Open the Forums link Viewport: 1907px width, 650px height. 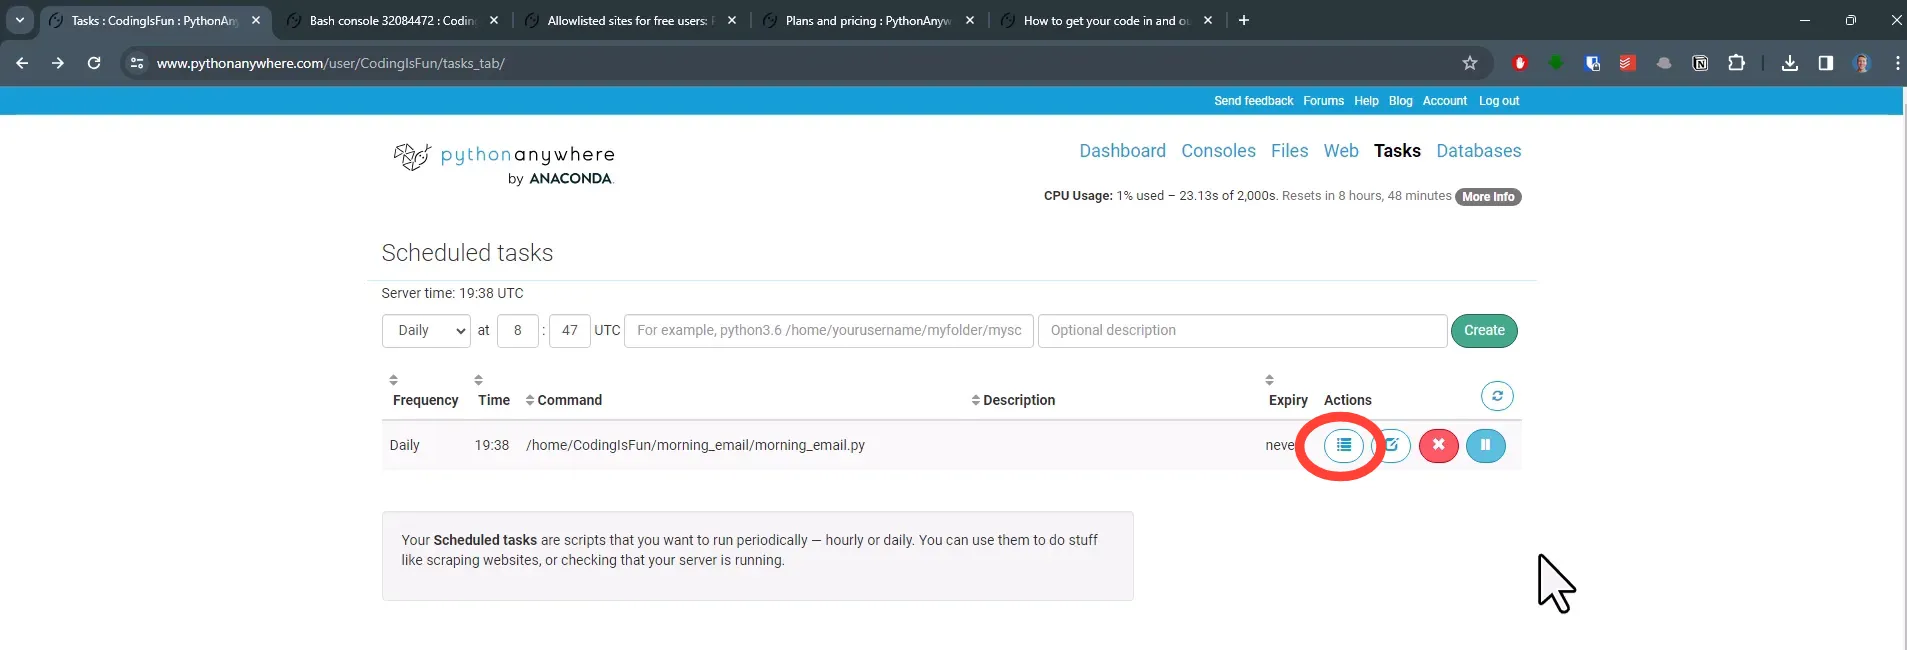[1323, 101]
